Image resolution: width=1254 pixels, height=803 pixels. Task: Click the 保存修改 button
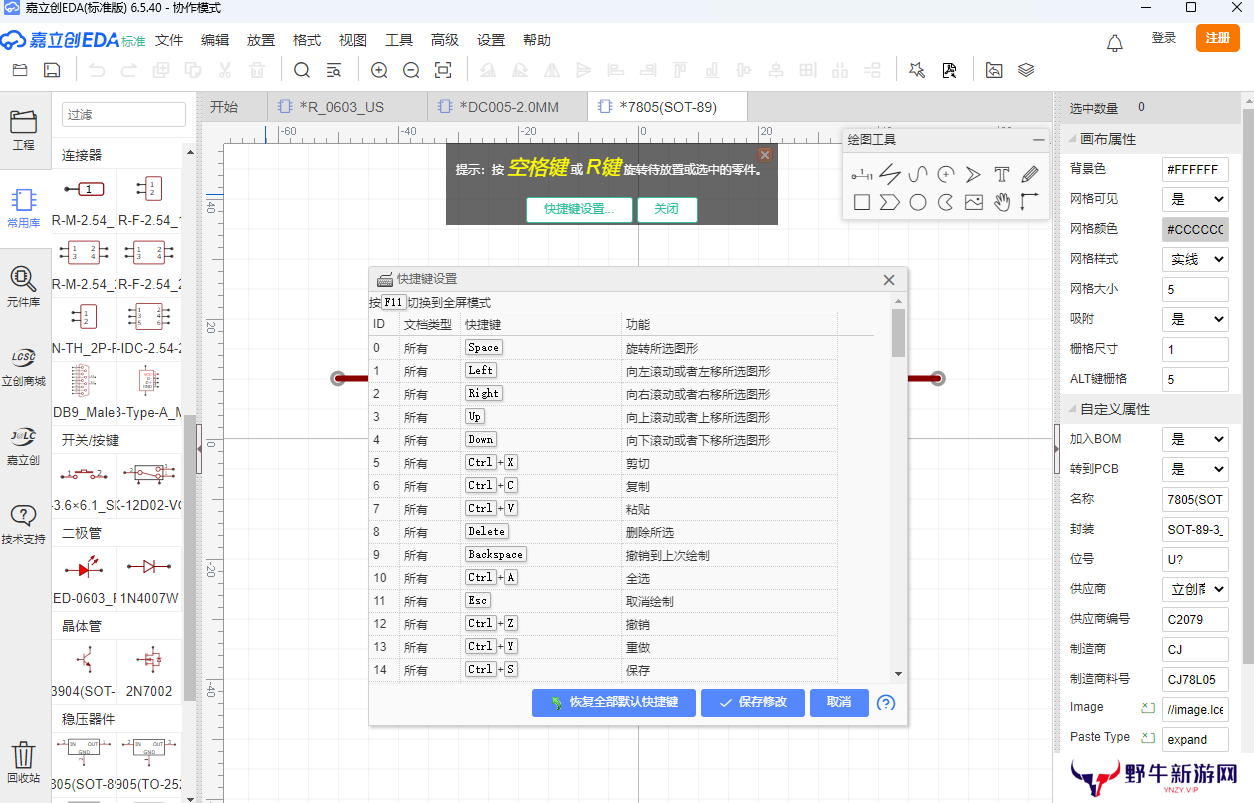(x=752, y=702)
